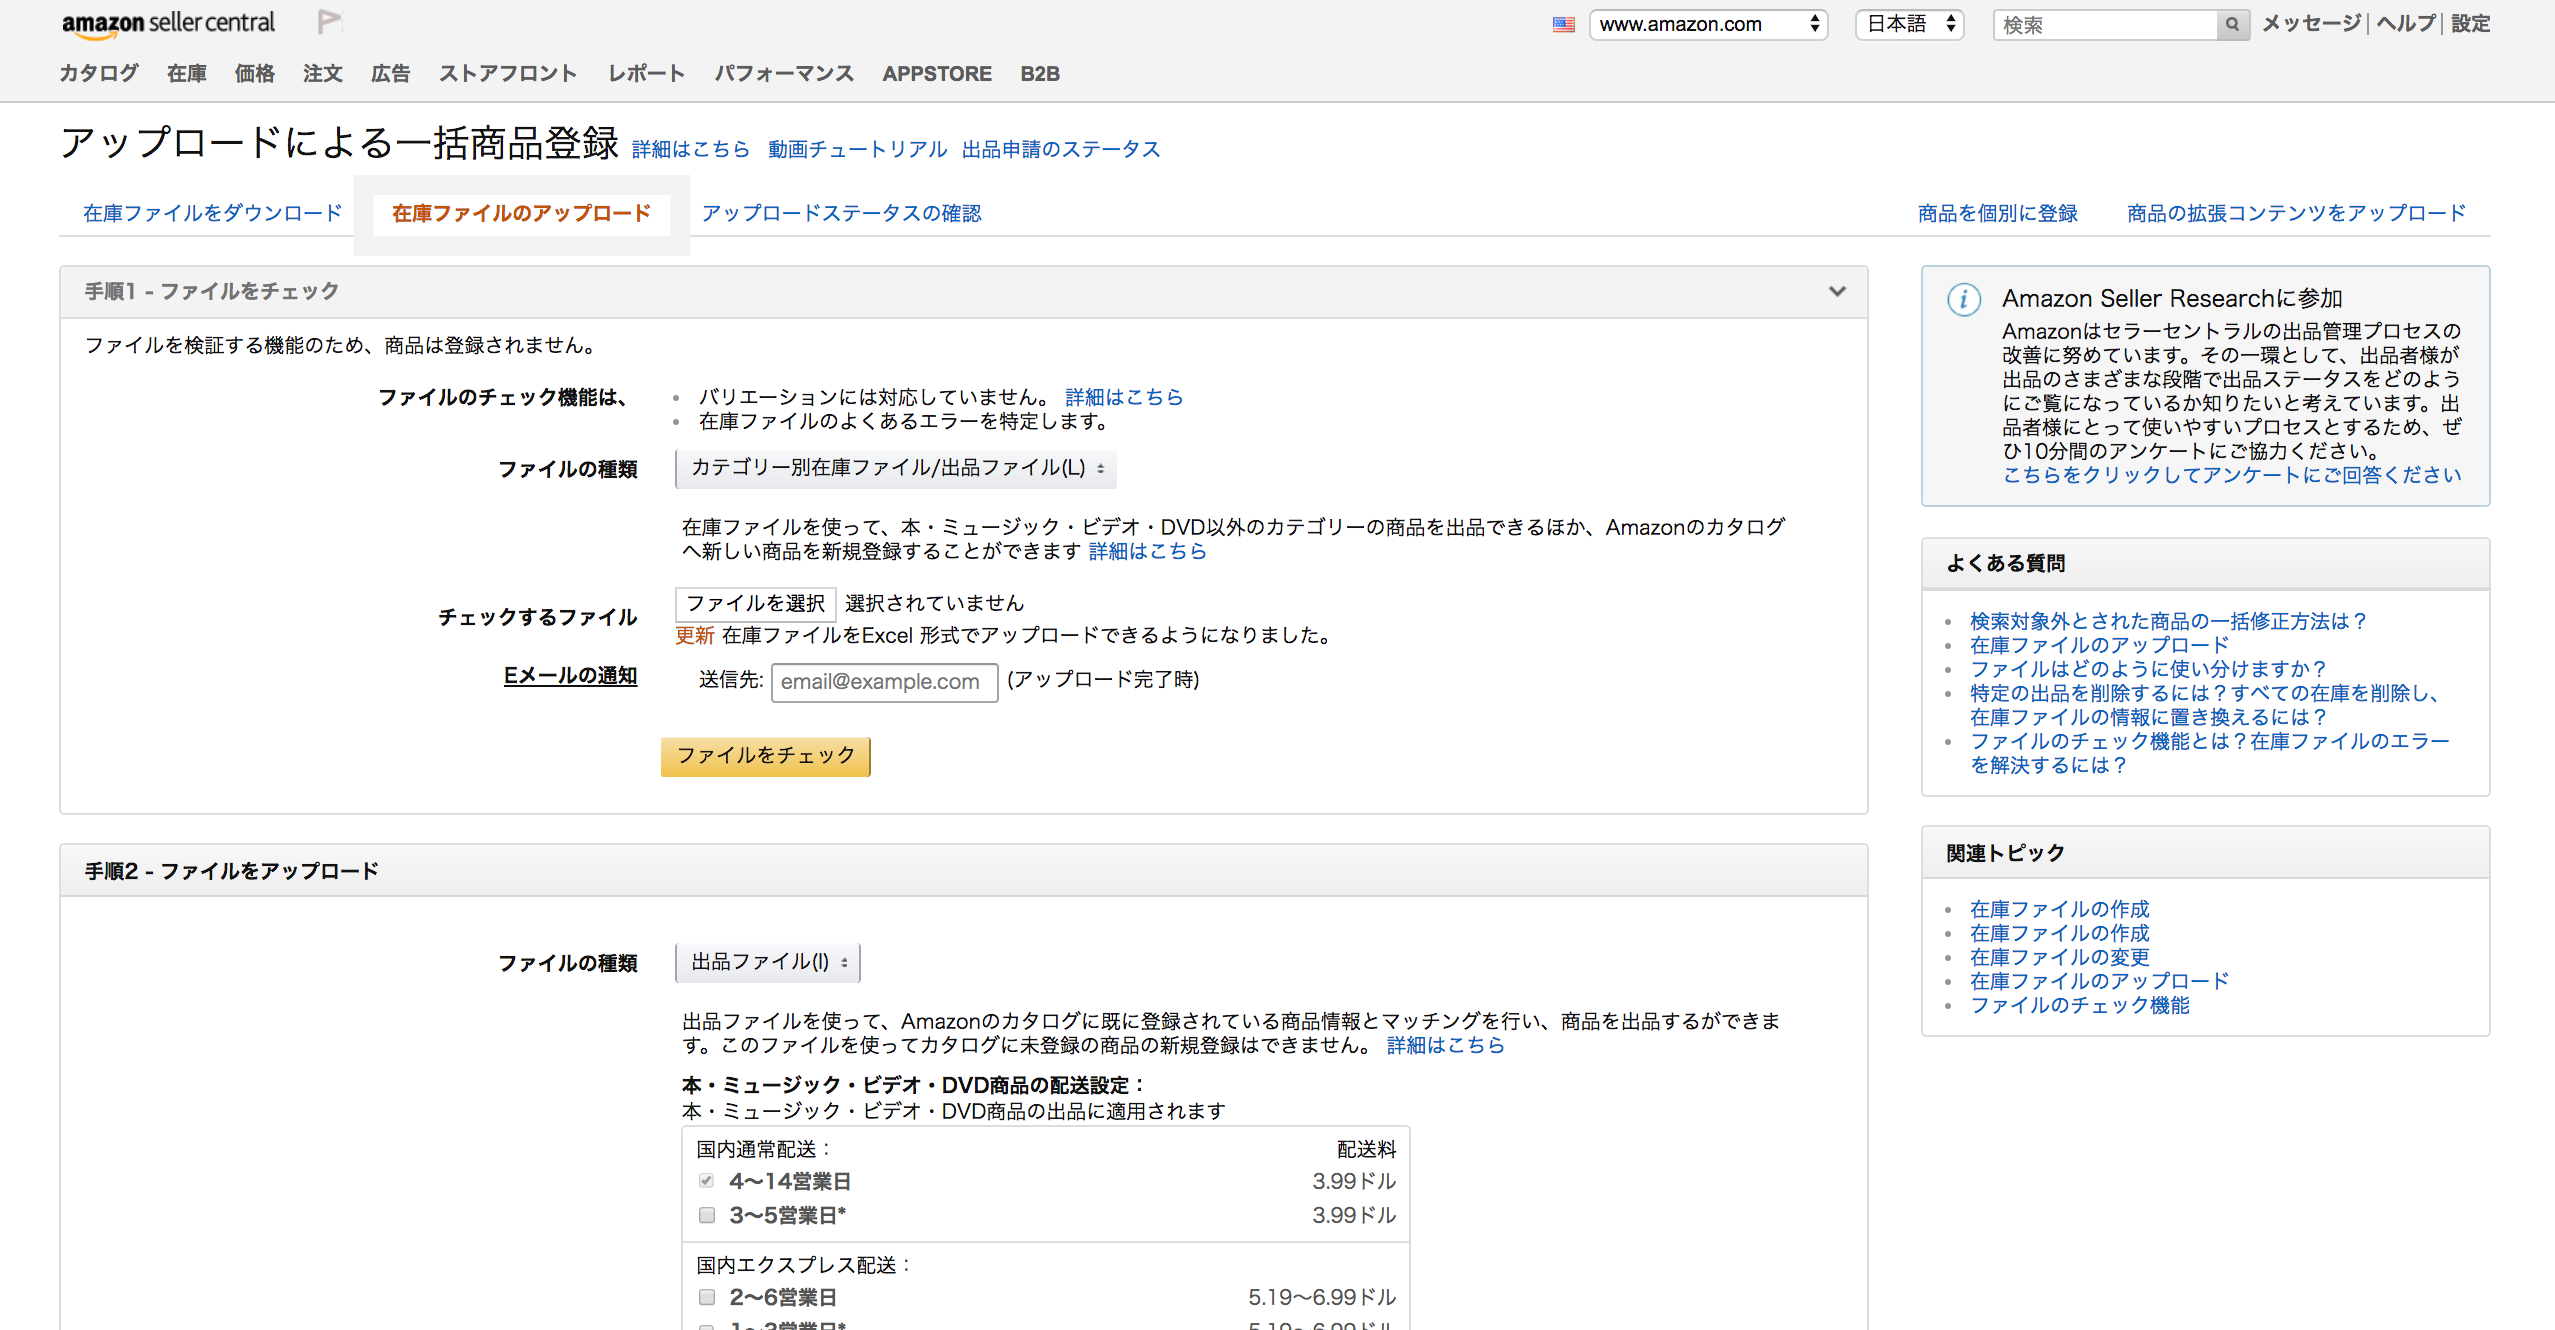Select the 在庫ファイルのアップロード tab
Viewport: 2555px width, 1330px height.
(522, 213)
